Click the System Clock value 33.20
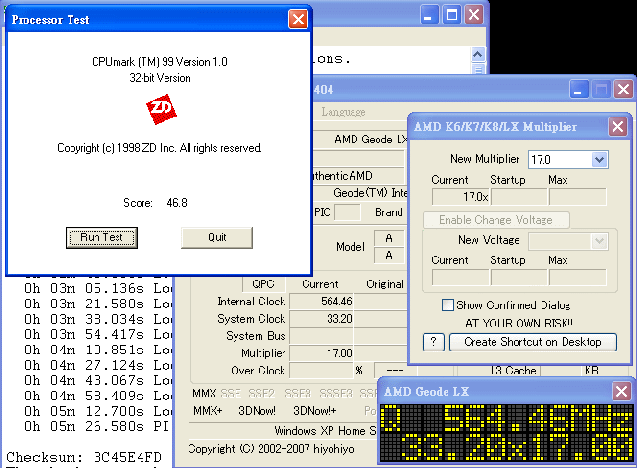 coord(321,318)
